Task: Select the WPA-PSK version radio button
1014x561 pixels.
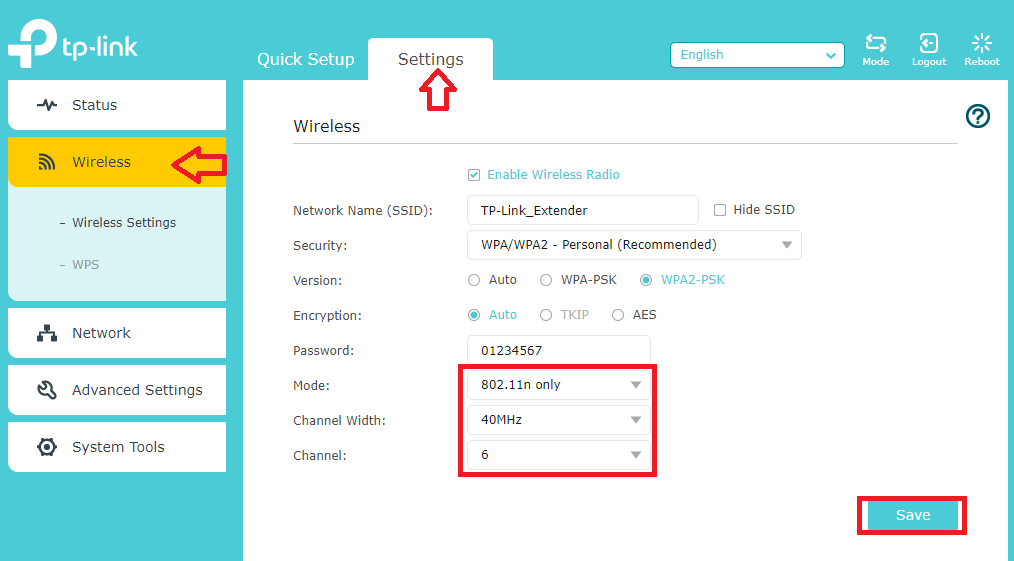Action: (546, 280)
